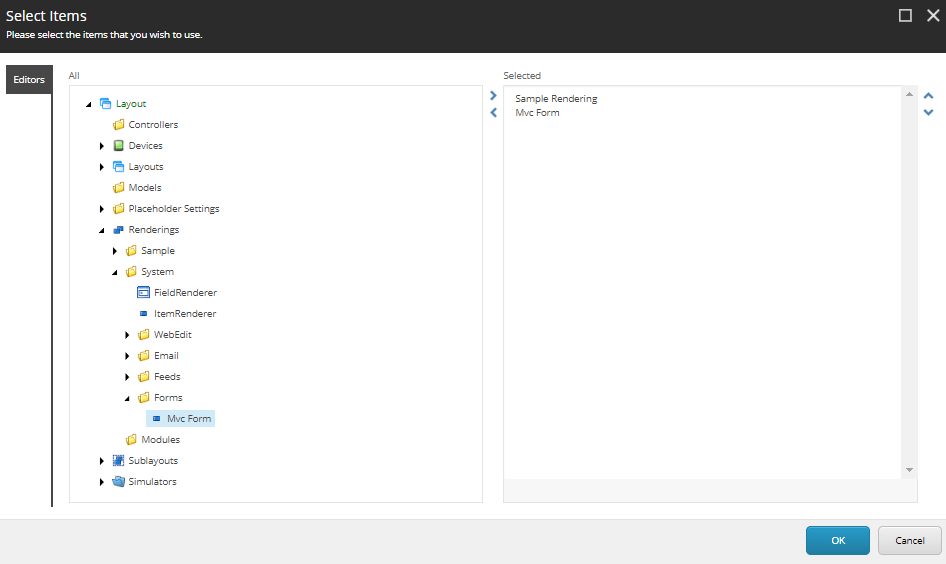Select the Mvc Form tree label
Image resolution: width=946 pixels, height=564 pixels.
click(189, 419)
